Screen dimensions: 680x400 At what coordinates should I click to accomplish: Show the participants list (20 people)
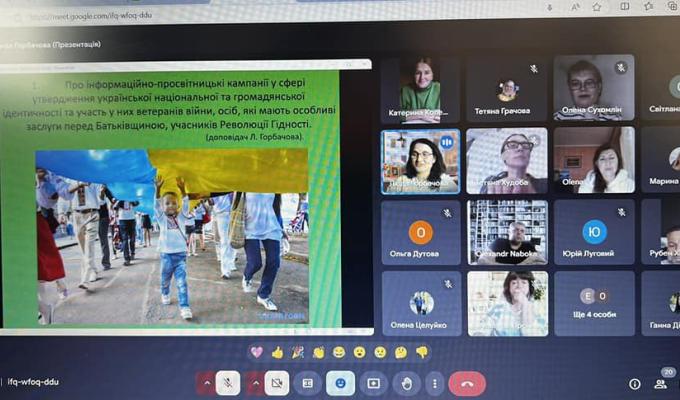pyautogui.click(x=661, y=384)
